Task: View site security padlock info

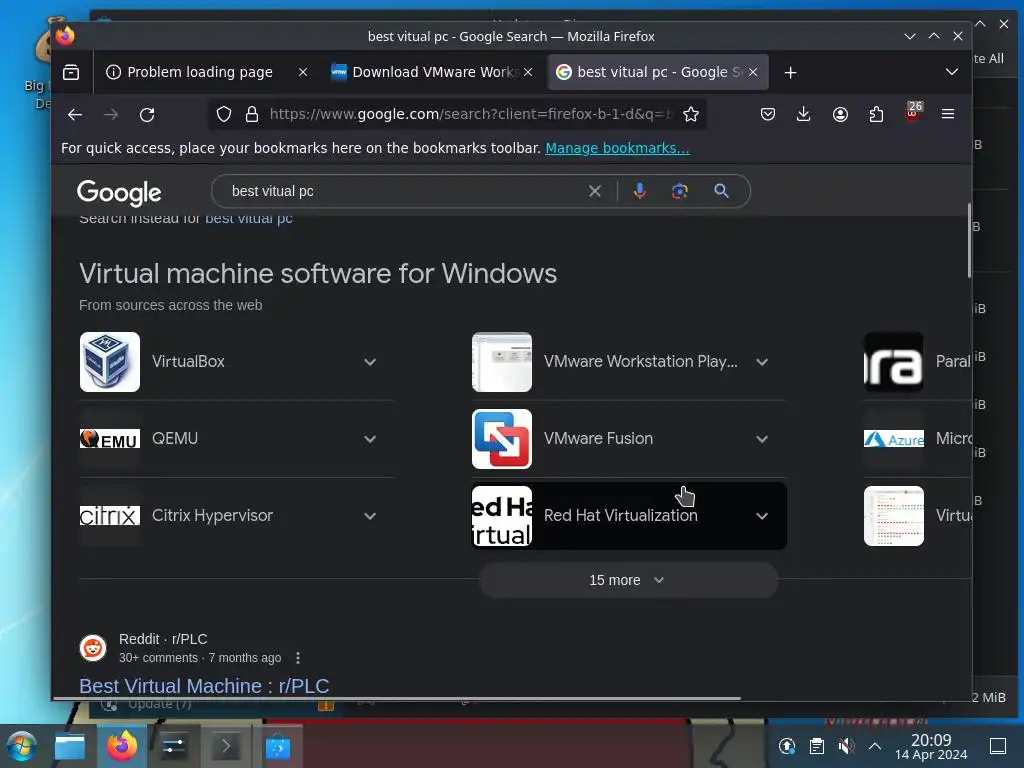Action: pos(252,115)
